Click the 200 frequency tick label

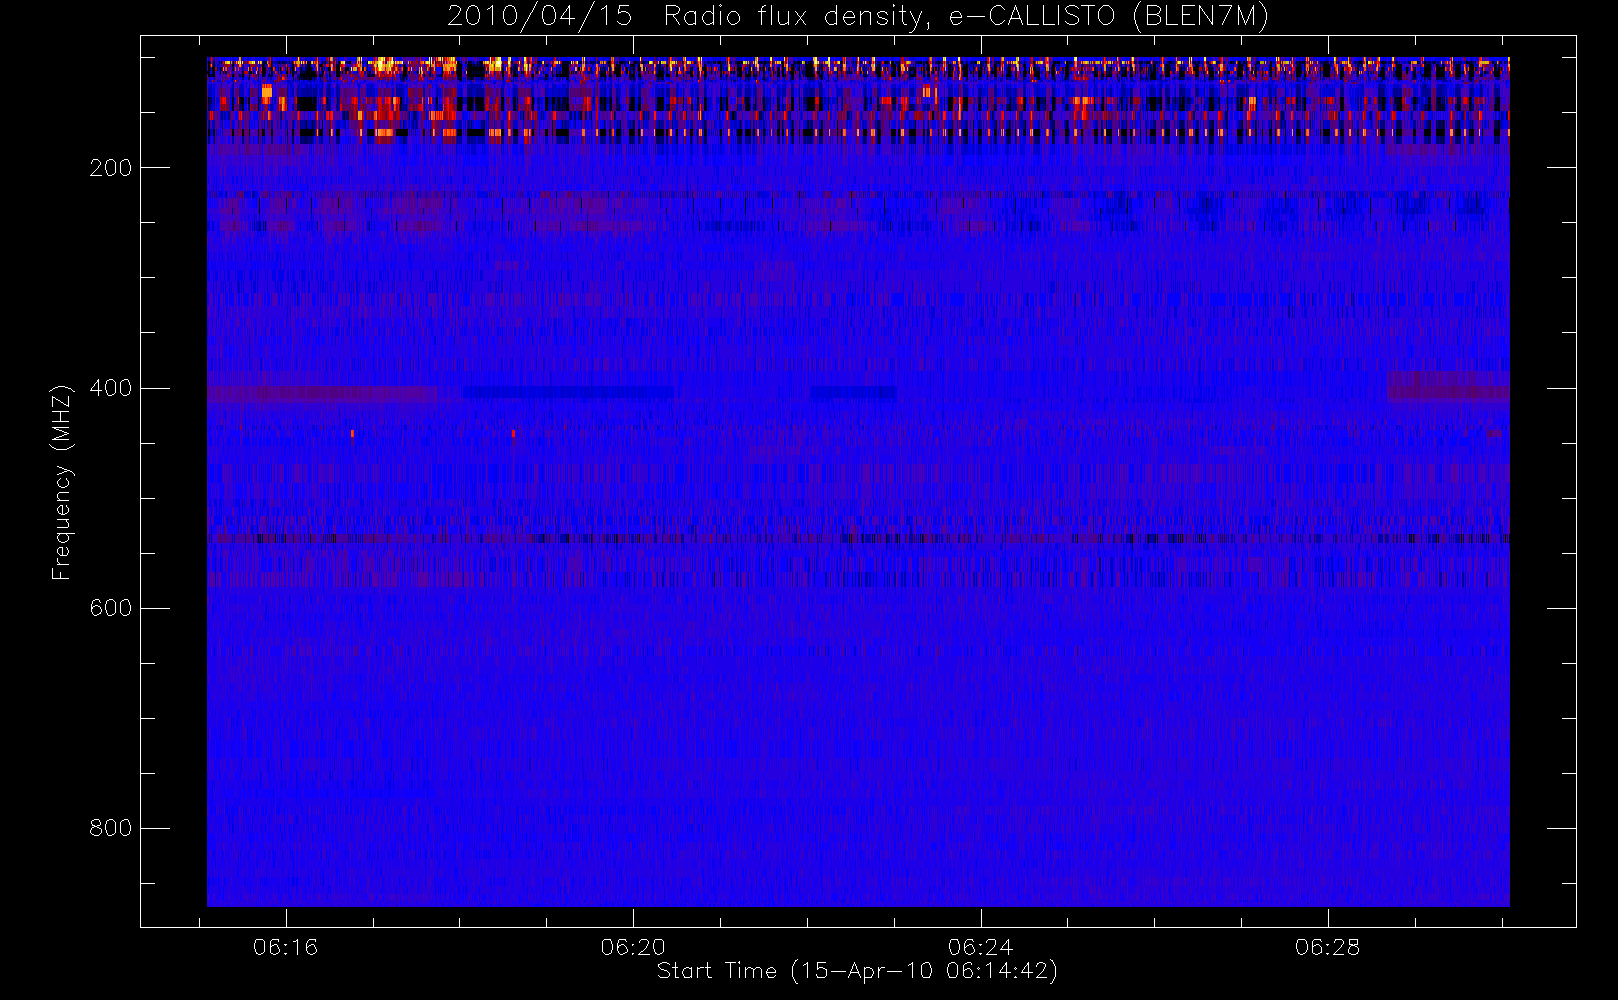point(111,168)
